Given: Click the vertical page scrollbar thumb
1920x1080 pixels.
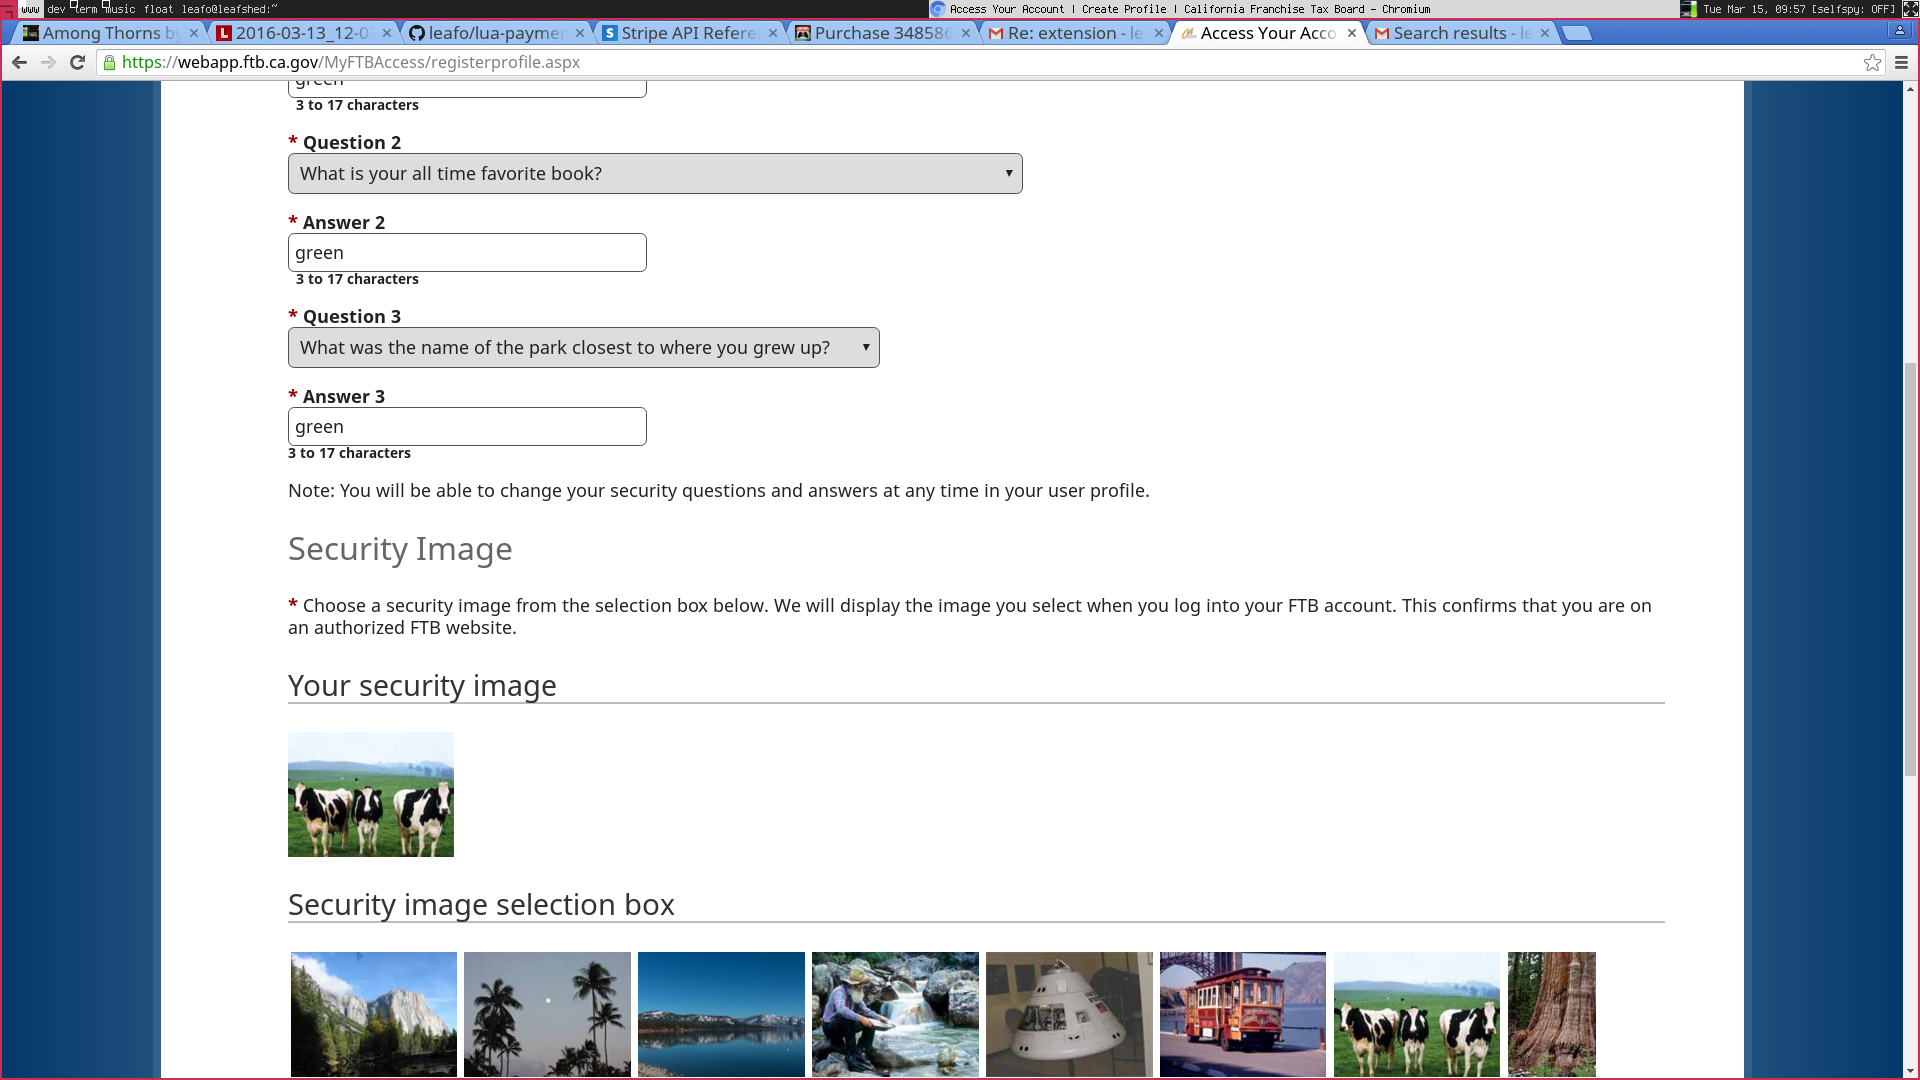Looking at the screenshot, I should tap(1910, 570).
